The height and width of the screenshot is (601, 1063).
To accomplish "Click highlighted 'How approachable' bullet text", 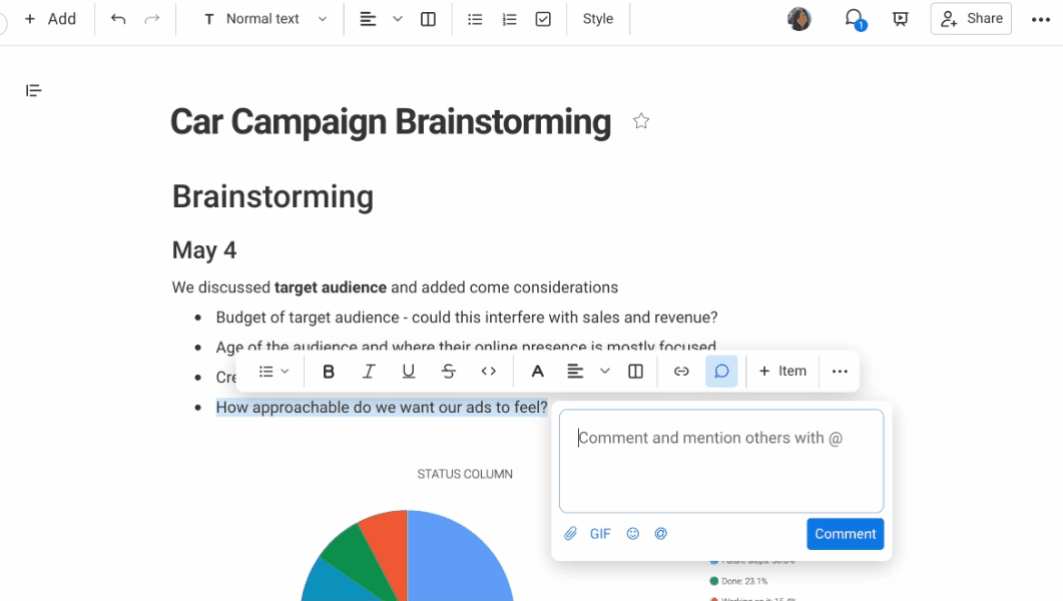I will coord(382,407).
